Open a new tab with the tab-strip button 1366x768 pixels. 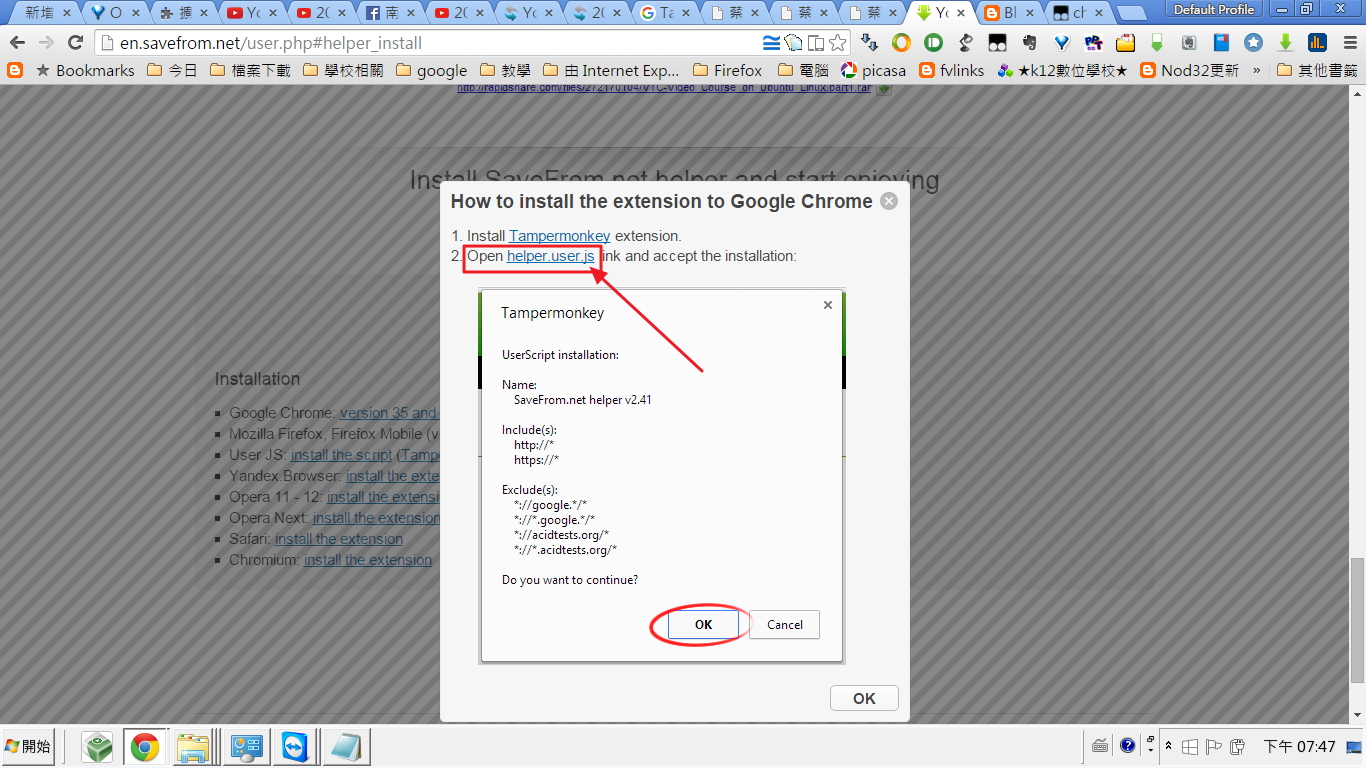[1131, 14]
